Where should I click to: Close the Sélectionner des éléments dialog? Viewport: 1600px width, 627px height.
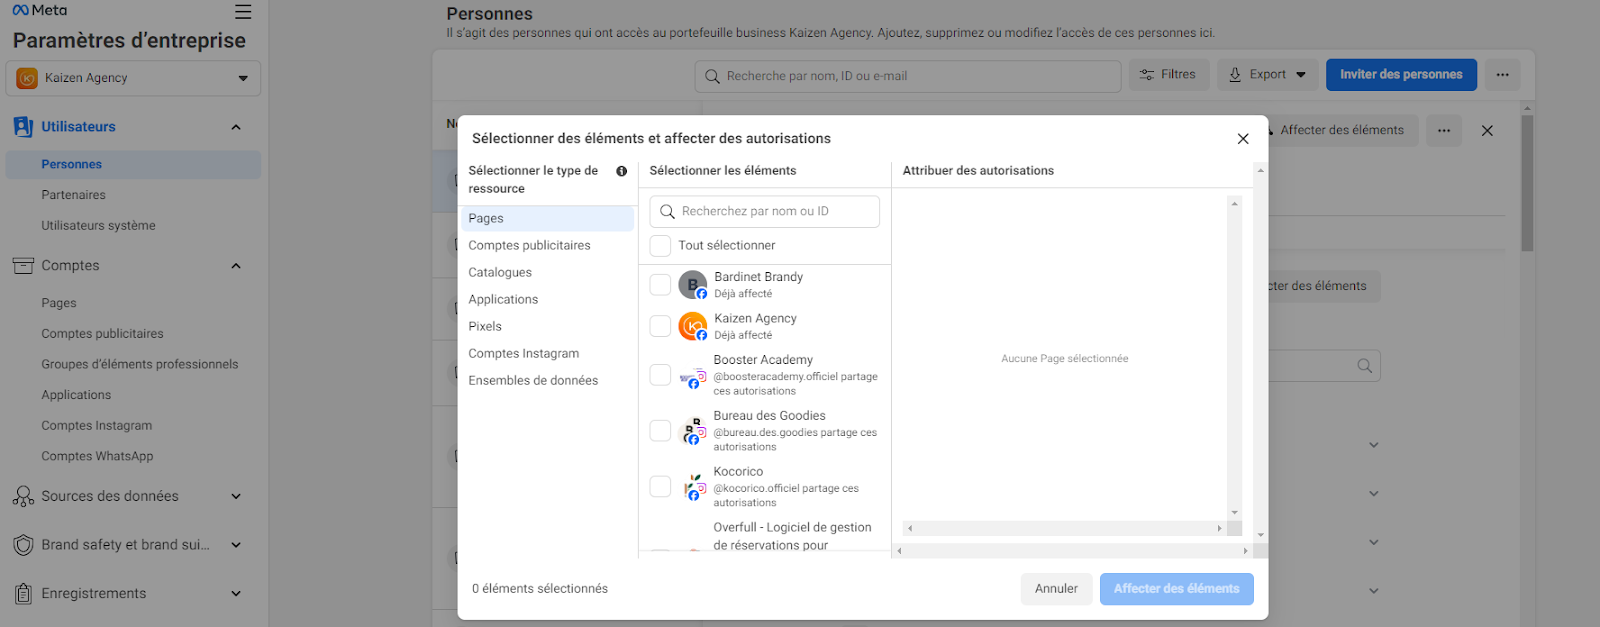click(x=1243, y=139)
